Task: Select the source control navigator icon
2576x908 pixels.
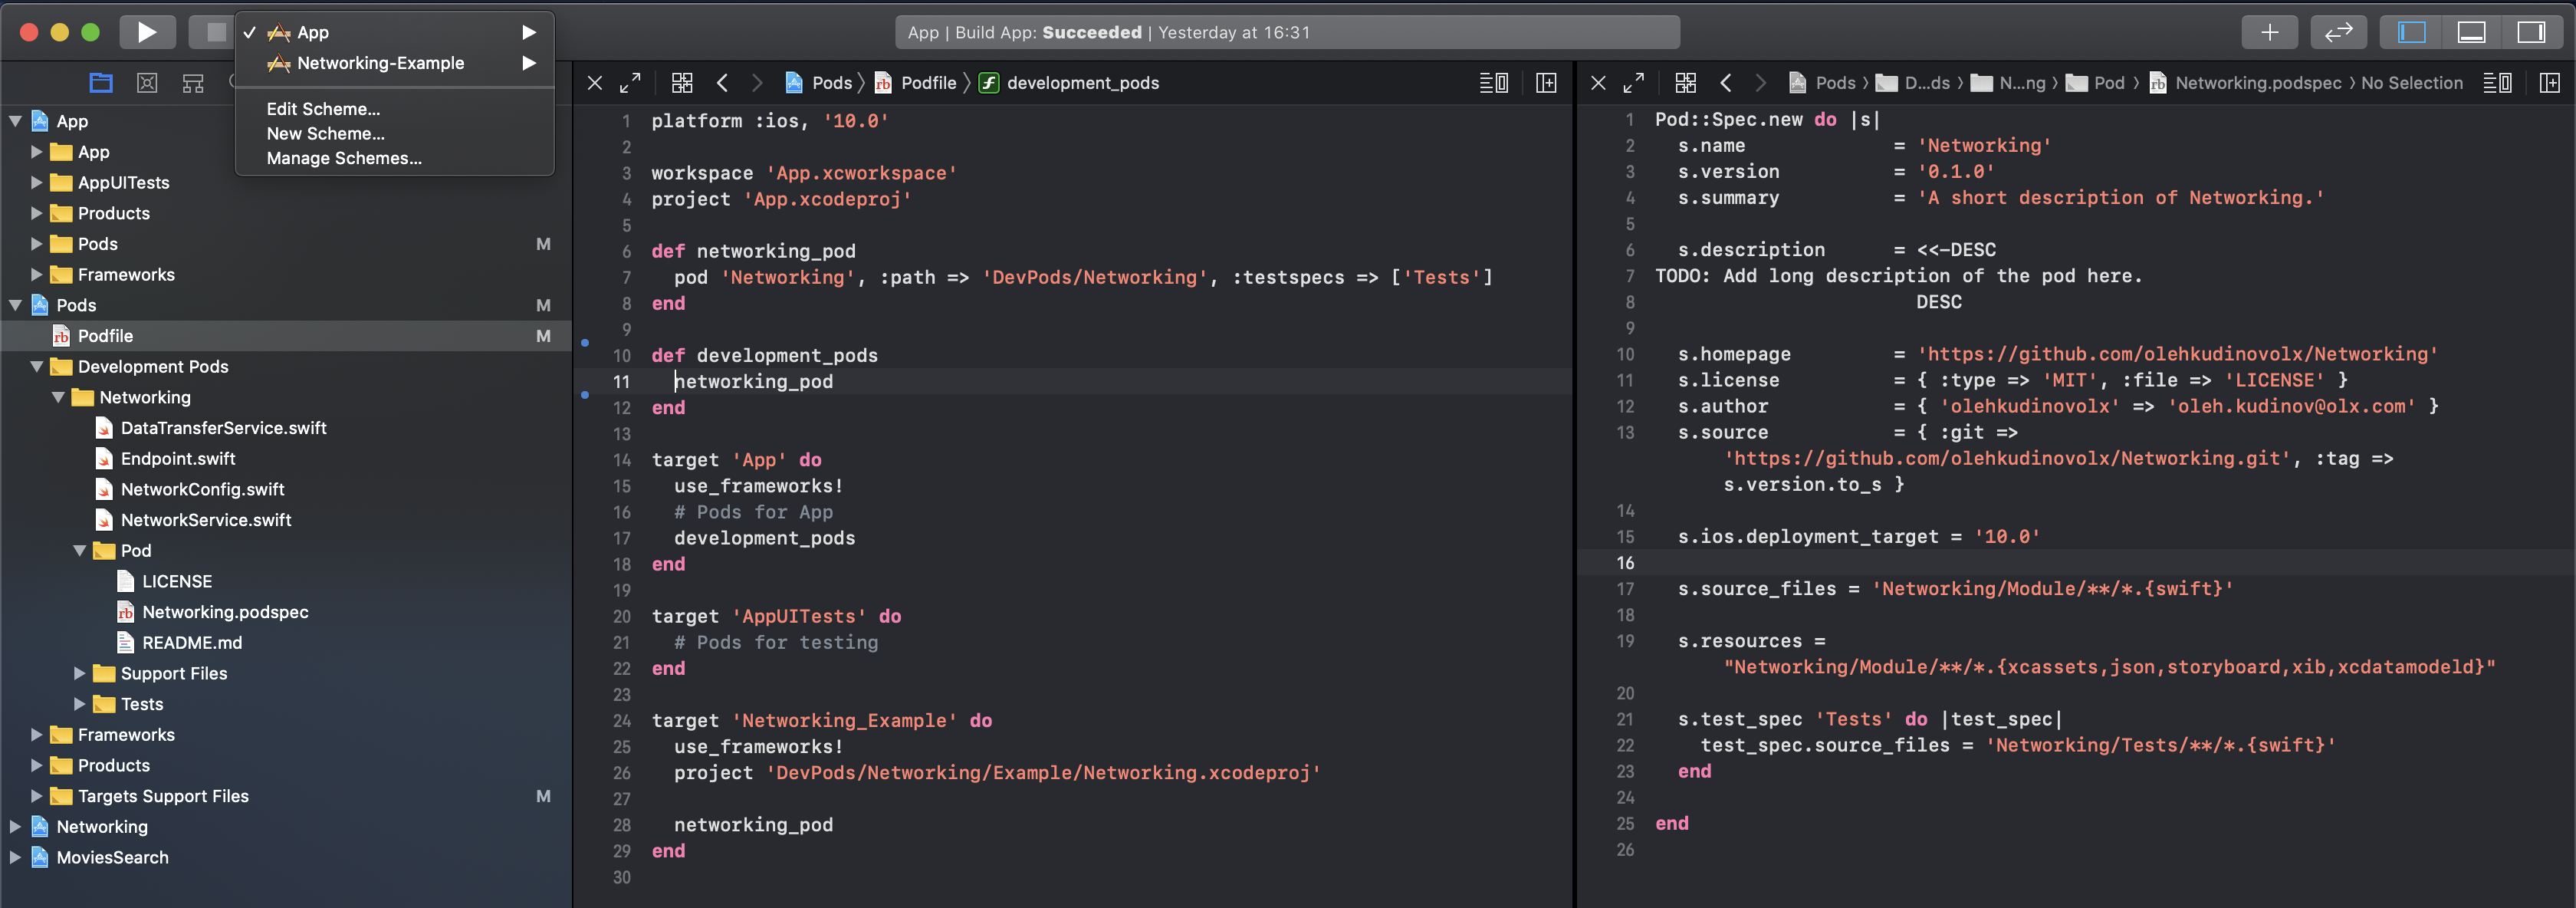Action: (x=147, y=83)
